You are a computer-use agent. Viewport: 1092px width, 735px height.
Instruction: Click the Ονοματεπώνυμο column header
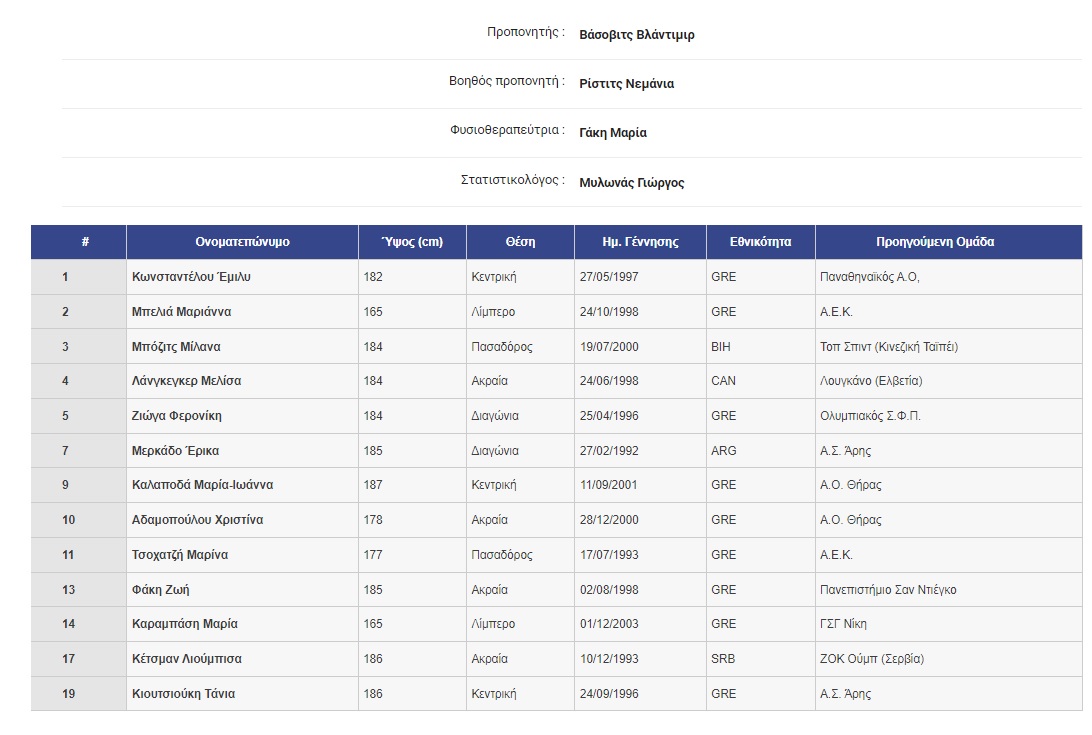[243, 241]
